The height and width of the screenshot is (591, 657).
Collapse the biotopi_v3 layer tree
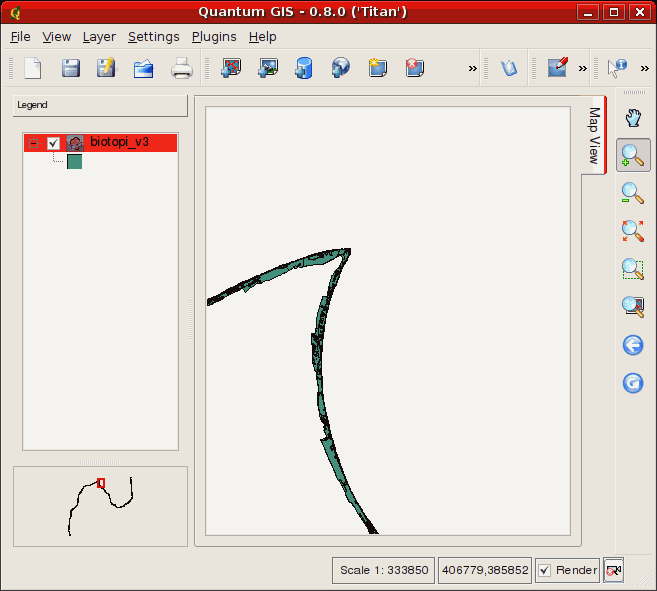click(34, 143)
